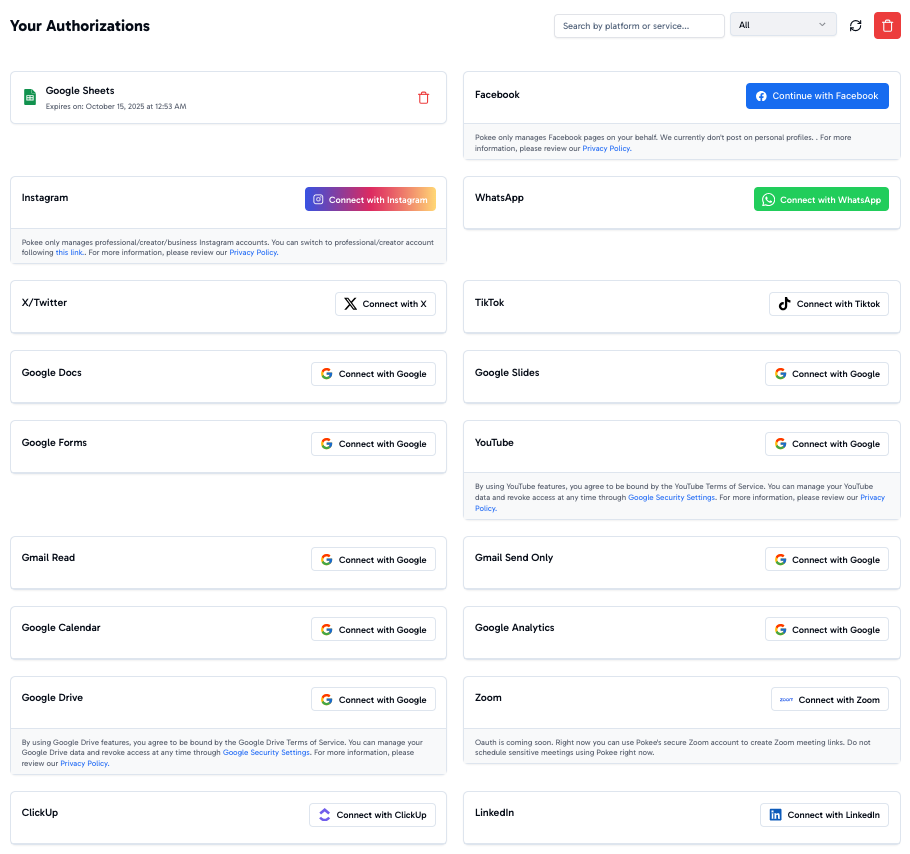The image size is (910, 854).
Task: Open Privacy Policy link under Google Drive
Action: (x=84, y=763)
